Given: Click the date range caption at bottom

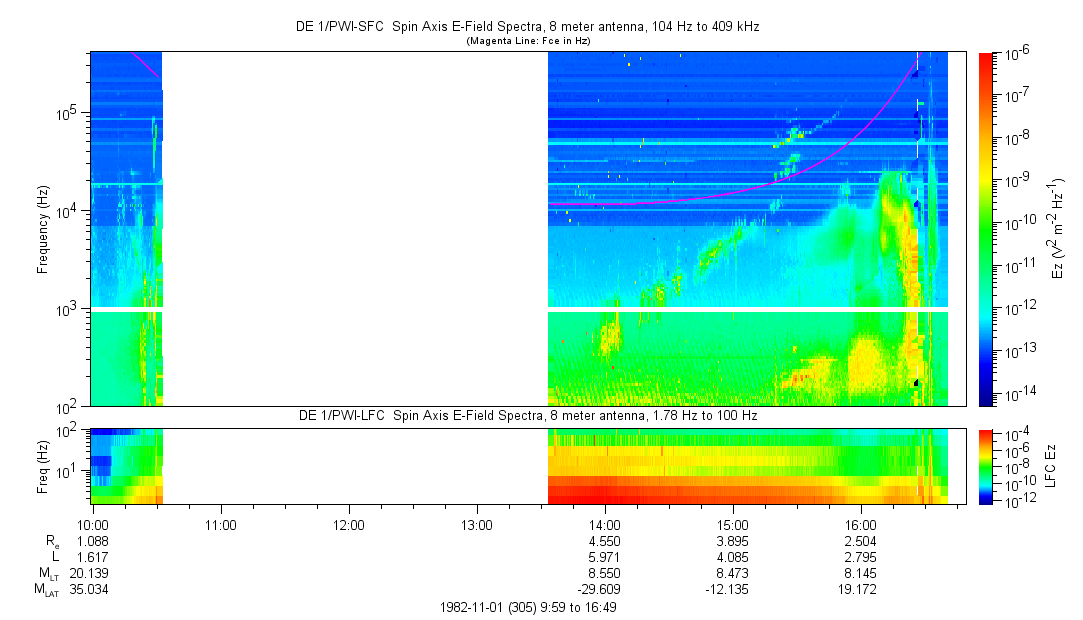Looking at the screenshot, I should [534, 608].
